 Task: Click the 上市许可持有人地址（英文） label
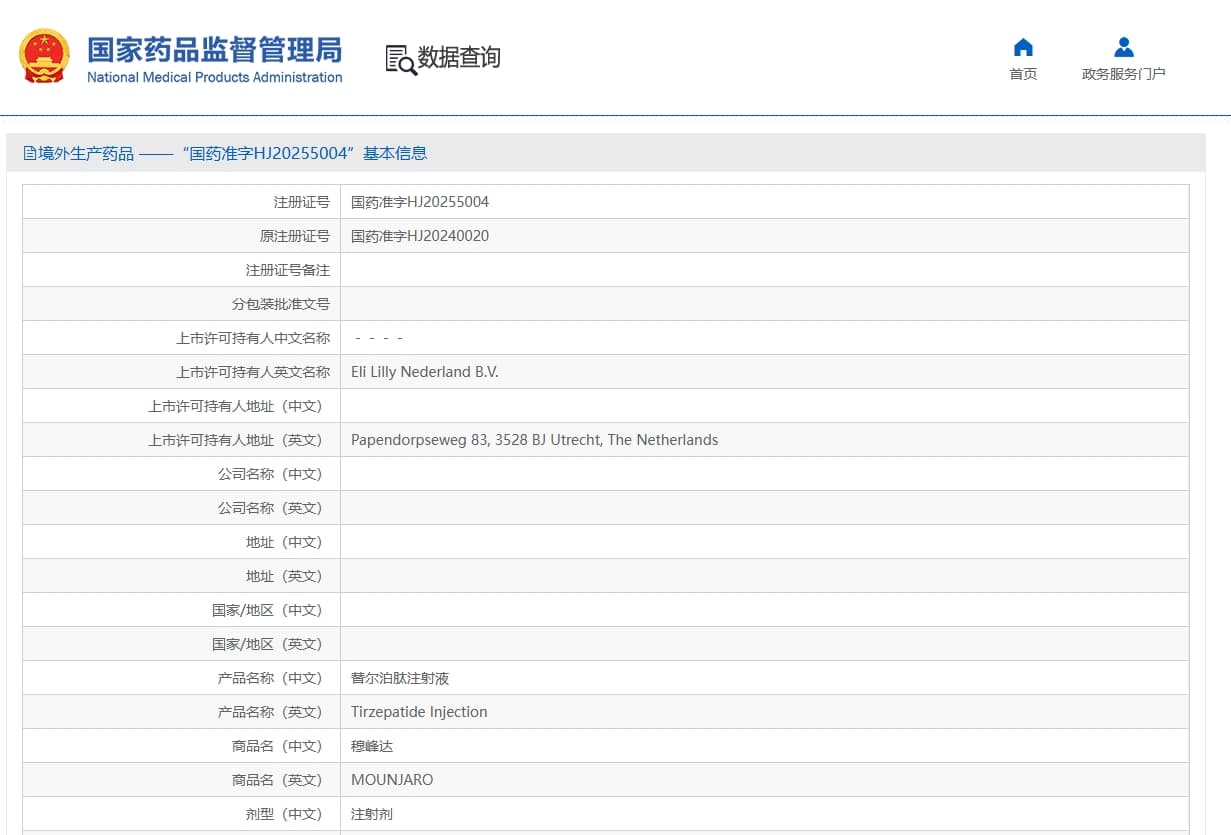235,440
